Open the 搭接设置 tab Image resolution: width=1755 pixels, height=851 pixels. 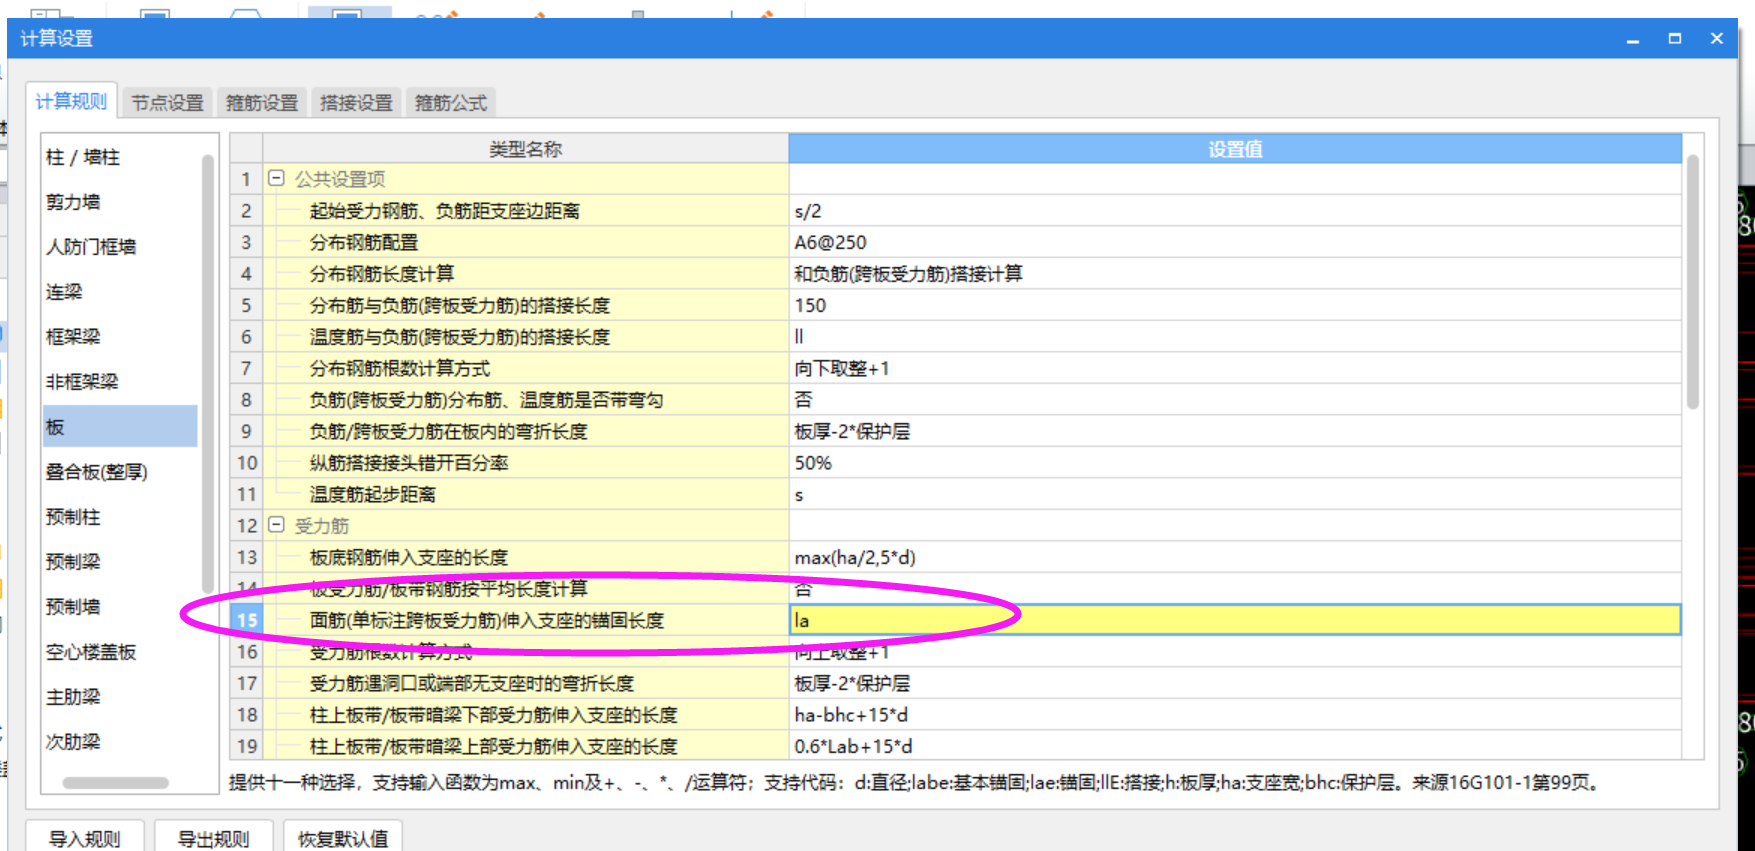pos(356,103)
